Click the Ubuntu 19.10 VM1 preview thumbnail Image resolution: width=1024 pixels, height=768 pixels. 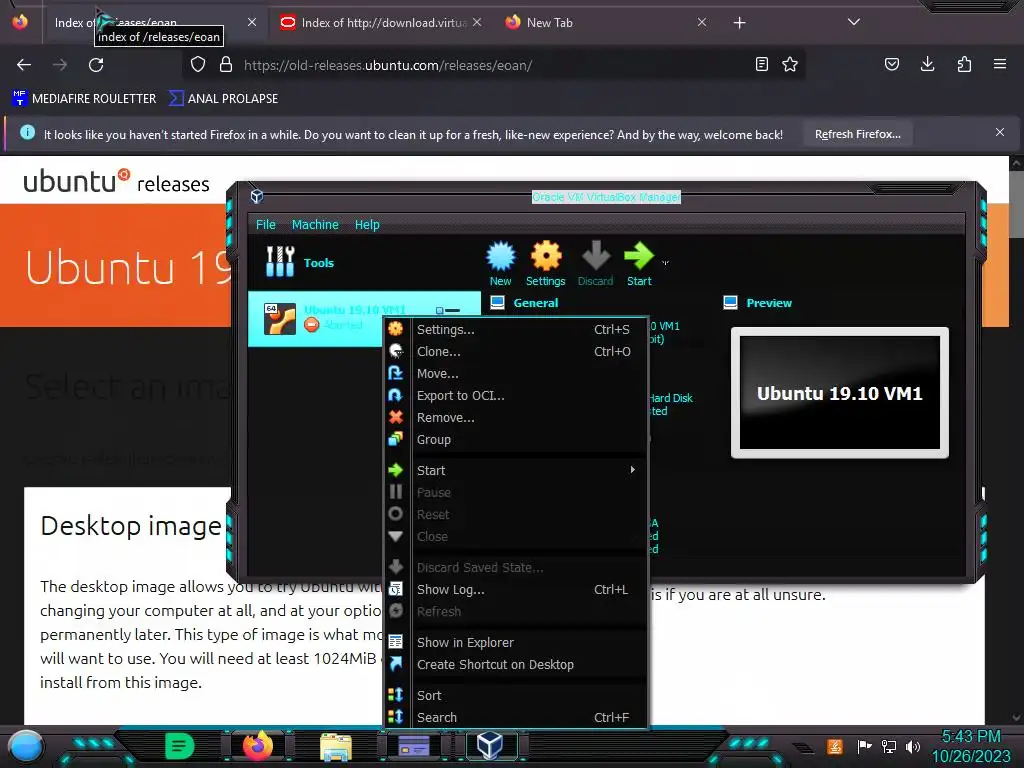click(840, 392)
